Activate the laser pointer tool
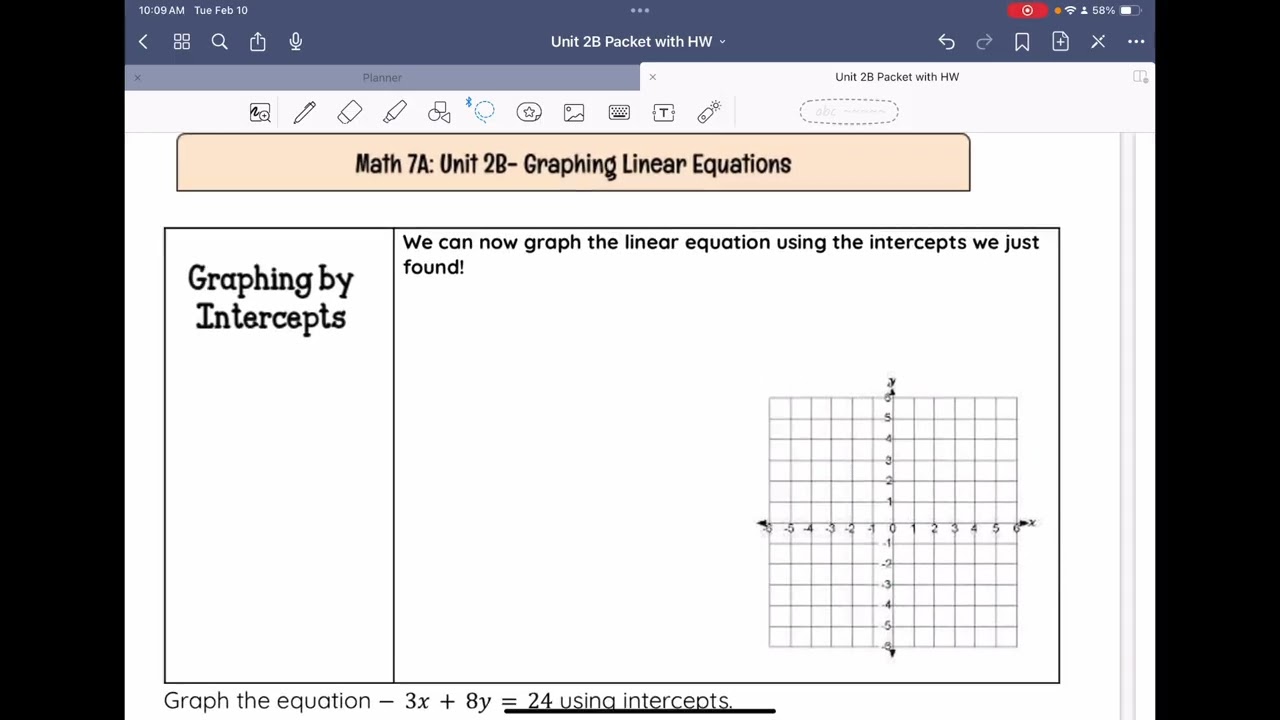 click(x=709, y=112)
